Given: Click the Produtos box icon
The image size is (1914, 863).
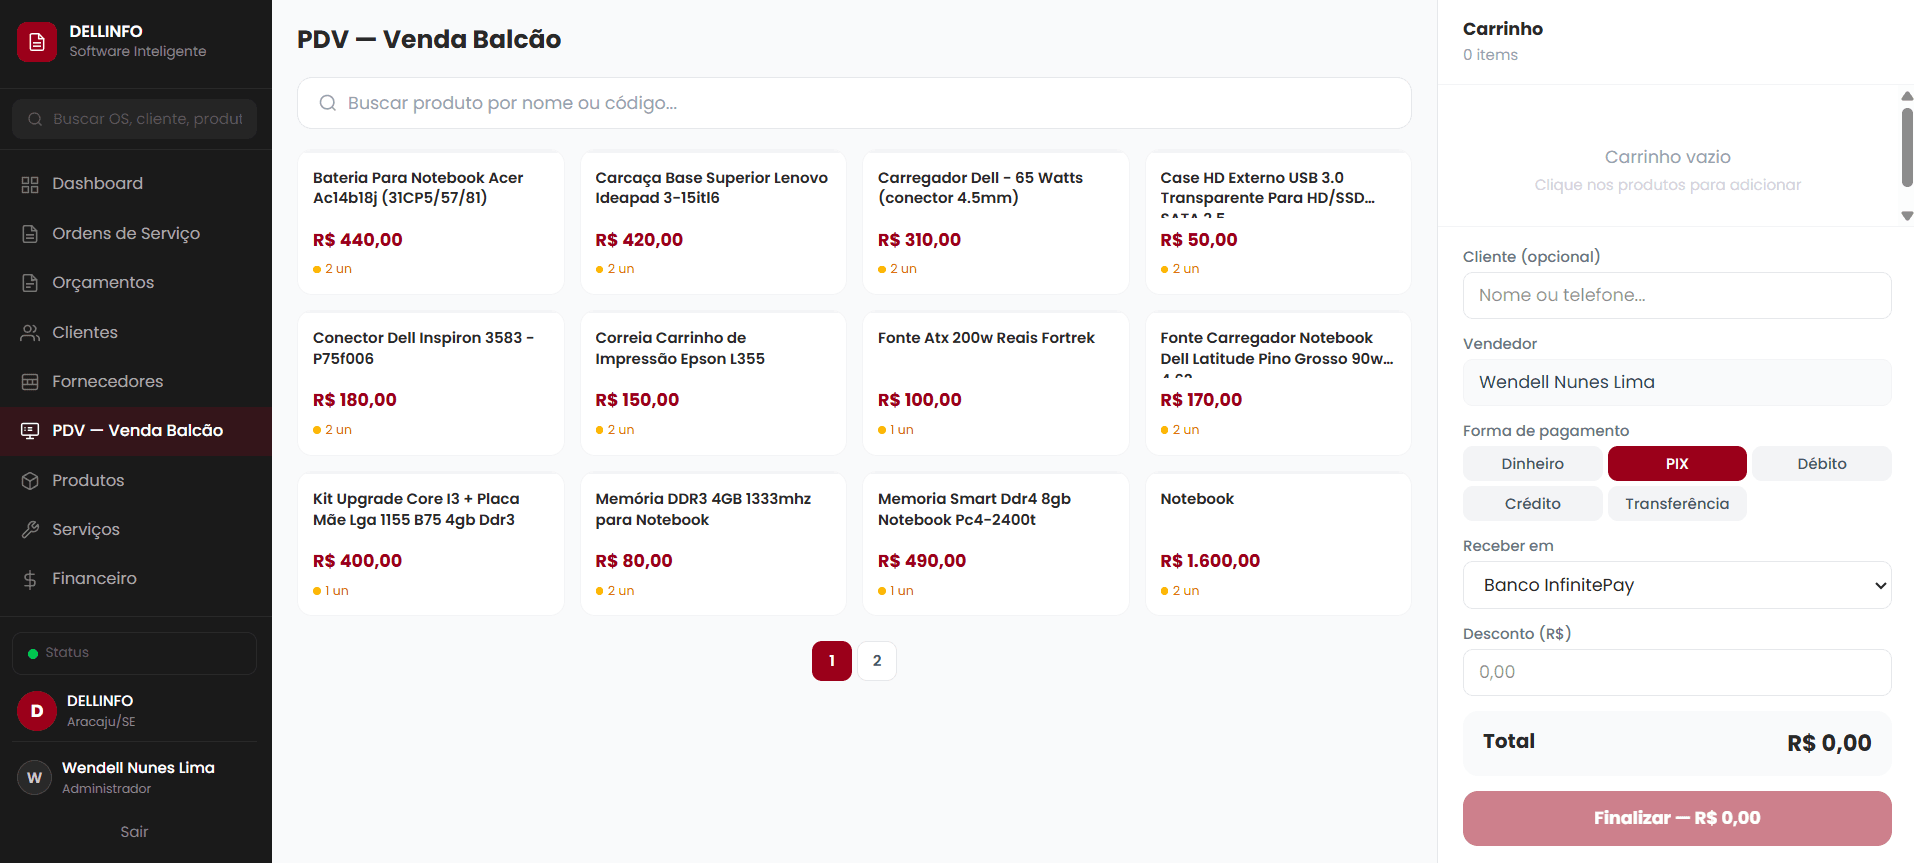Looking at the screenshot, I should point(30,481).
